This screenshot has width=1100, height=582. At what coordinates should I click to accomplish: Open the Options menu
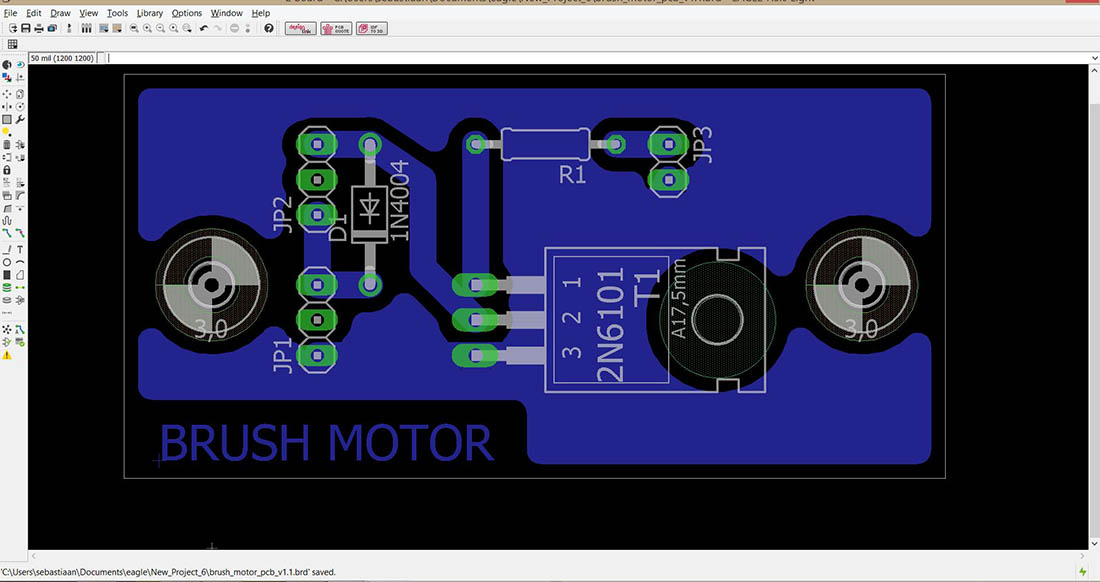(x=187, y=13)
